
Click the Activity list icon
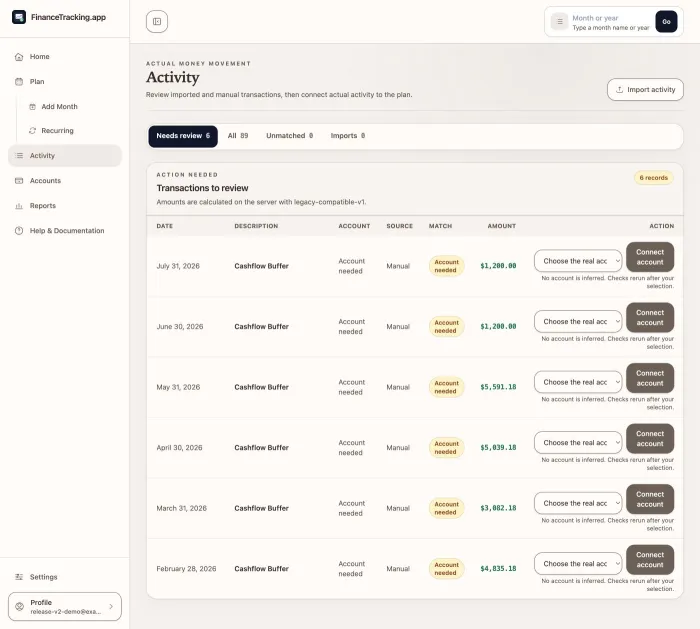click(x=19, y=156)
